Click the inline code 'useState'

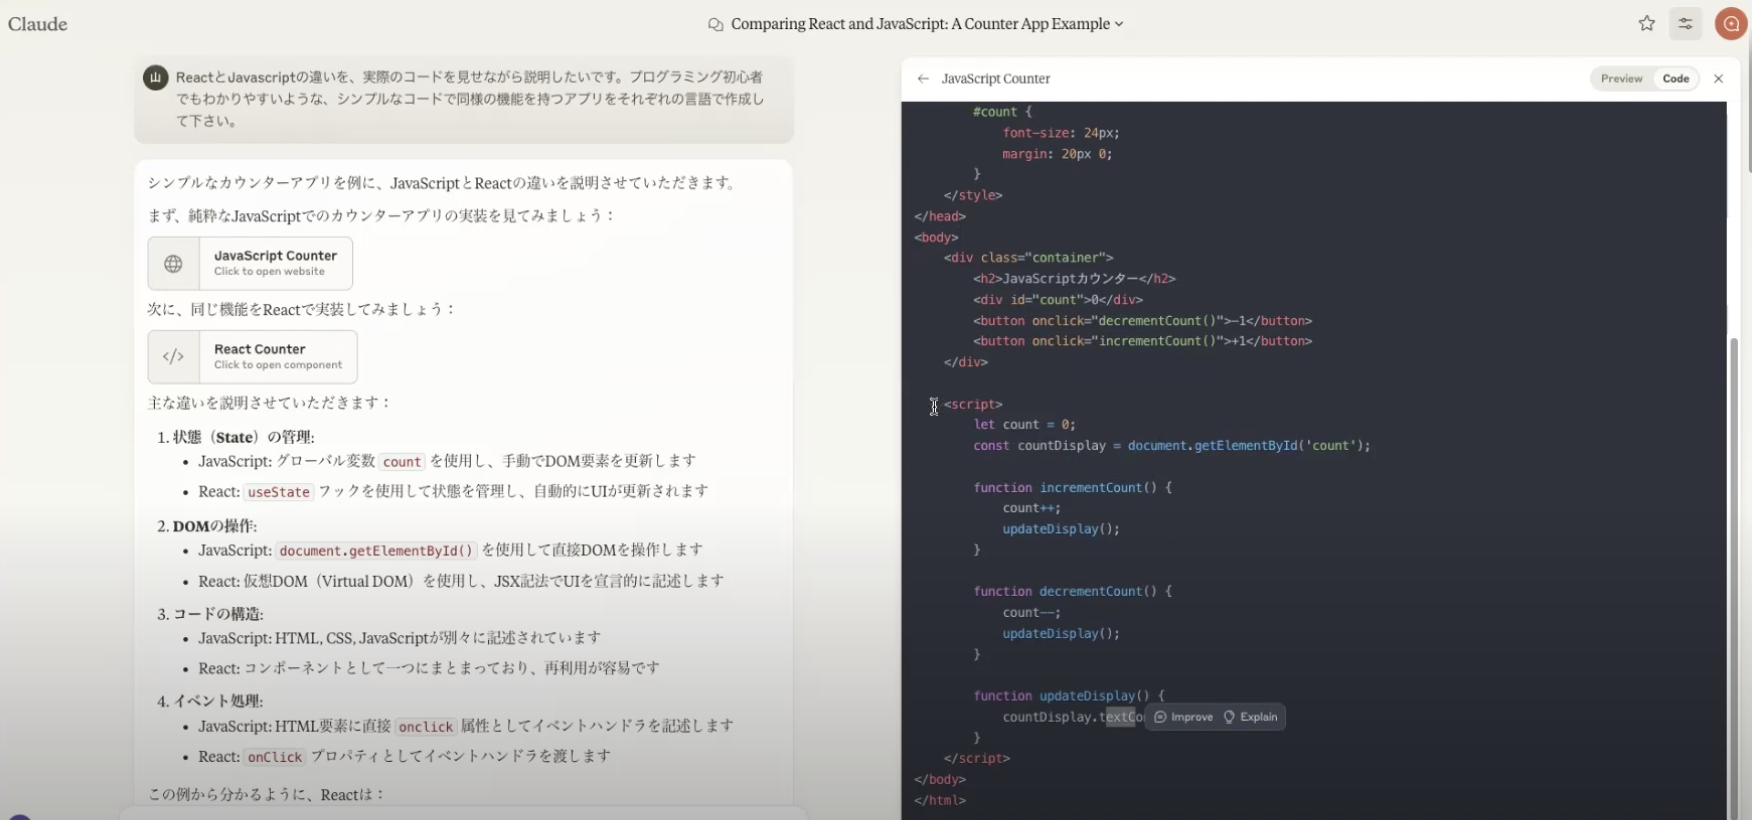click(x=279, y=492)
